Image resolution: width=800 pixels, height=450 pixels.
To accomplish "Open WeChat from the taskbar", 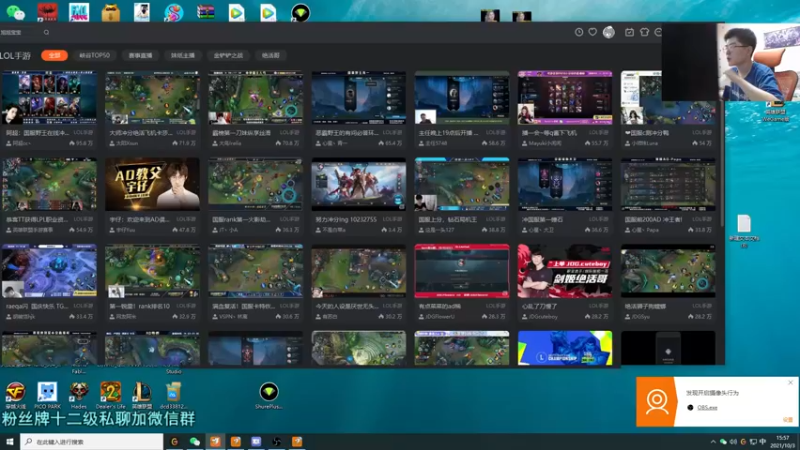I will point(194,441).
